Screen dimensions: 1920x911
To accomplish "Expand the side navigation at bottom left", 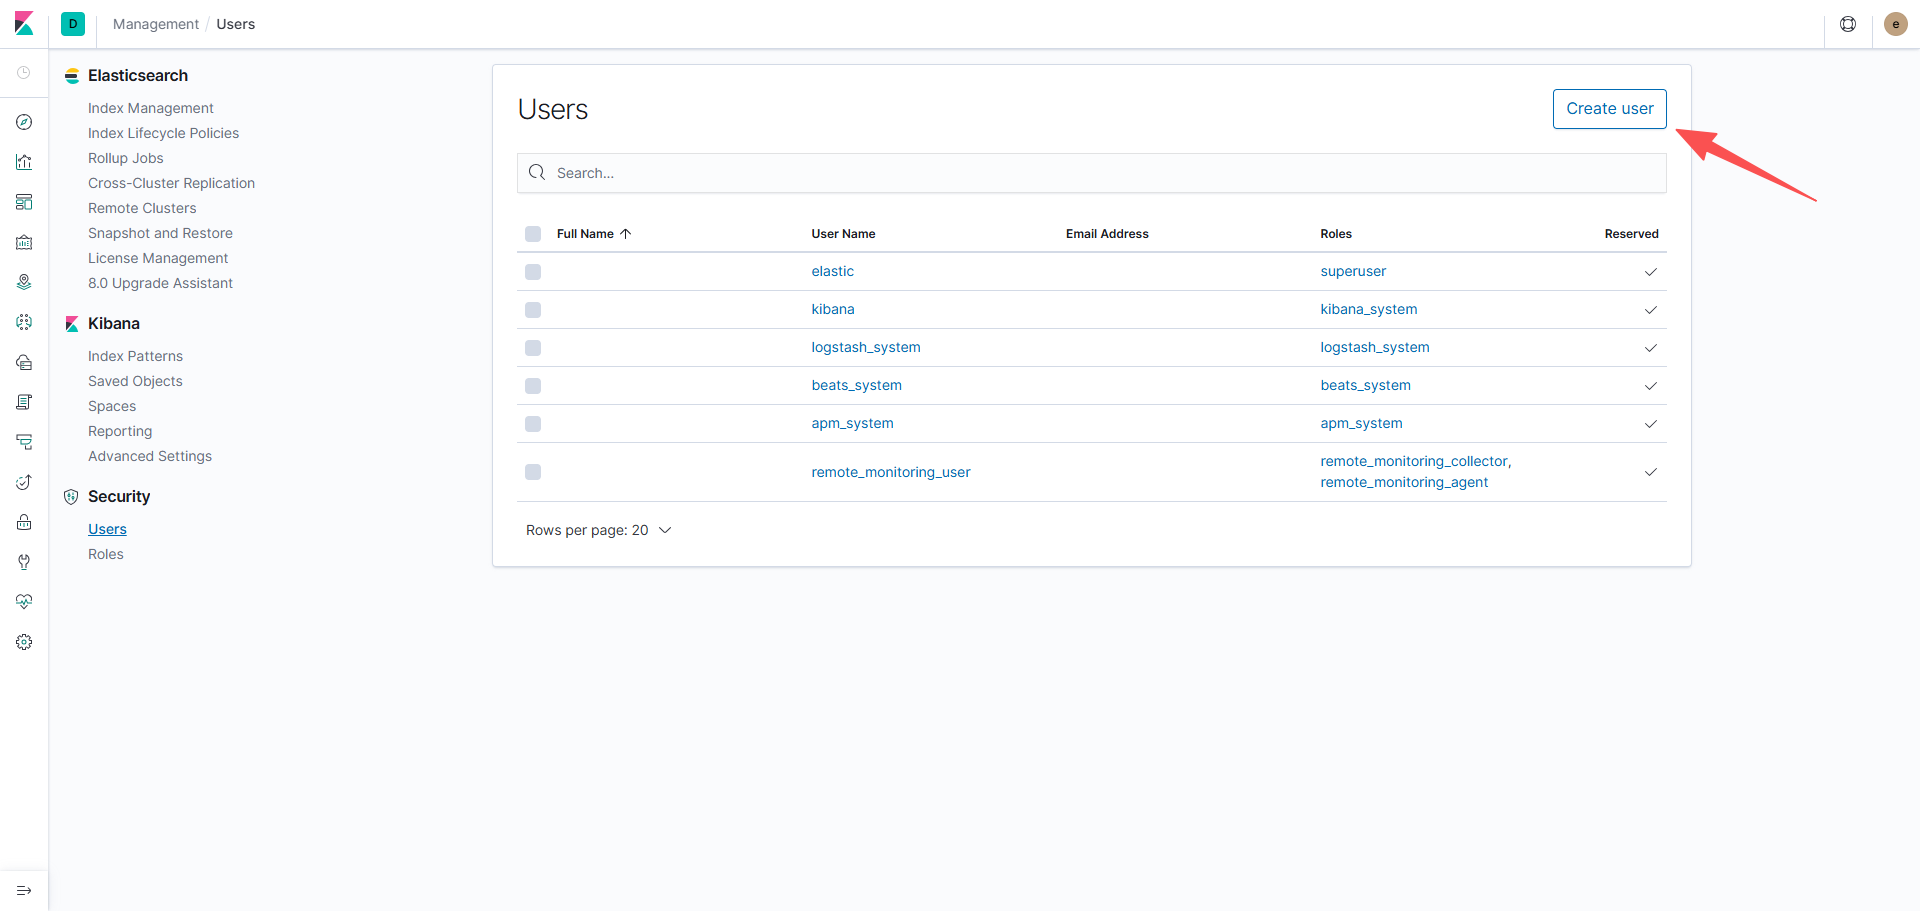I will pos(24,890).
